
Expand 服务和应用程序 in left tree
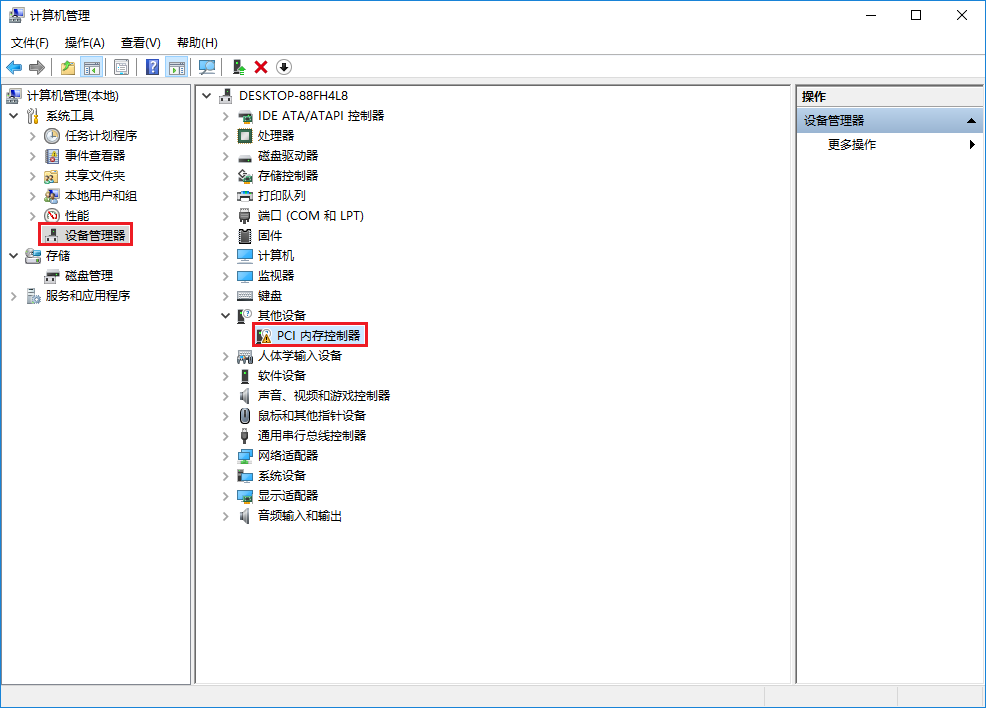pos(14,296)
